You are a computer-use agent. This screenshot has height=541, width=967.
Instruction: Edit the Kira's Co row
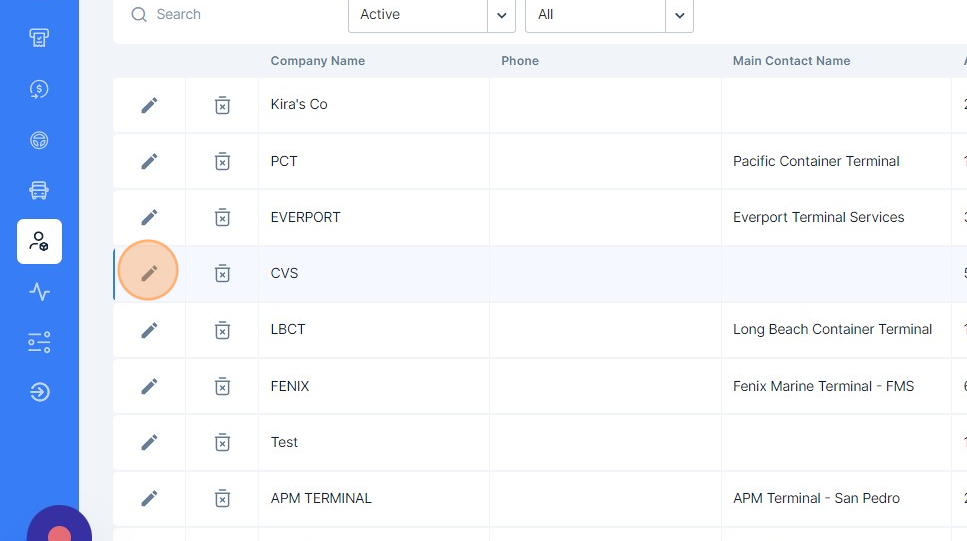click(x=149, y=105)
